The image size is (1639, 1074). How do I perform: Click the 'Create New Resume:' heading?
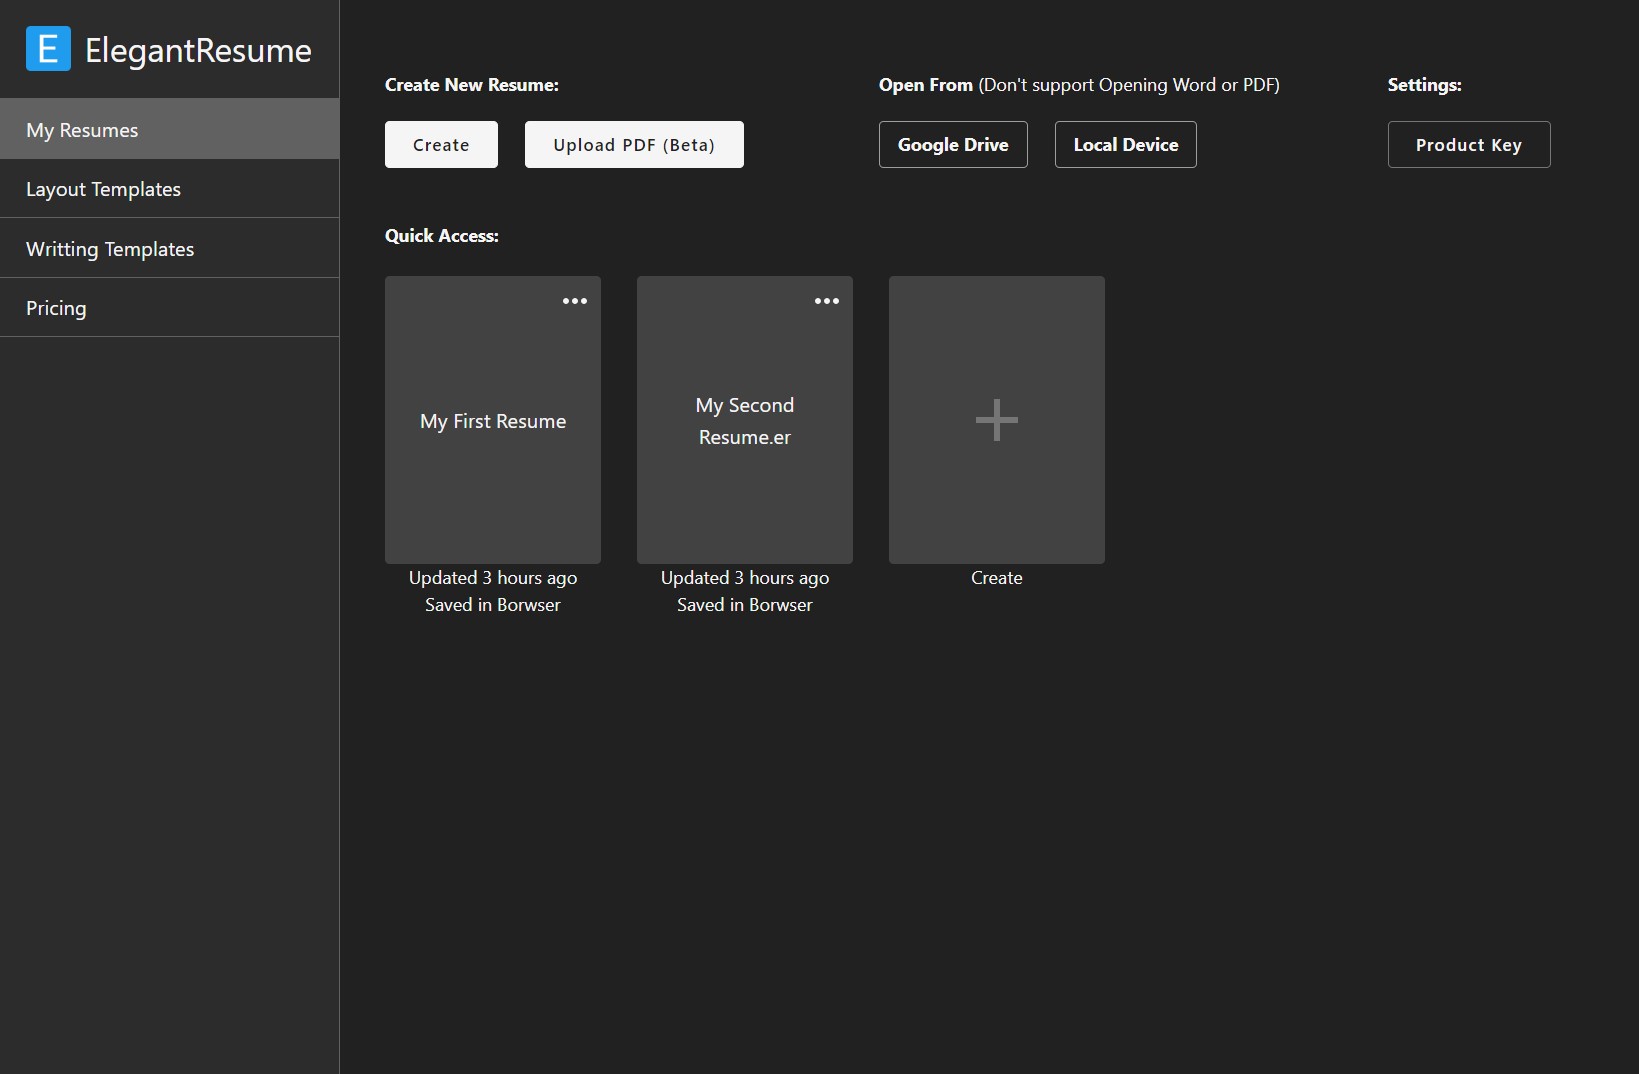coord(472,85)
